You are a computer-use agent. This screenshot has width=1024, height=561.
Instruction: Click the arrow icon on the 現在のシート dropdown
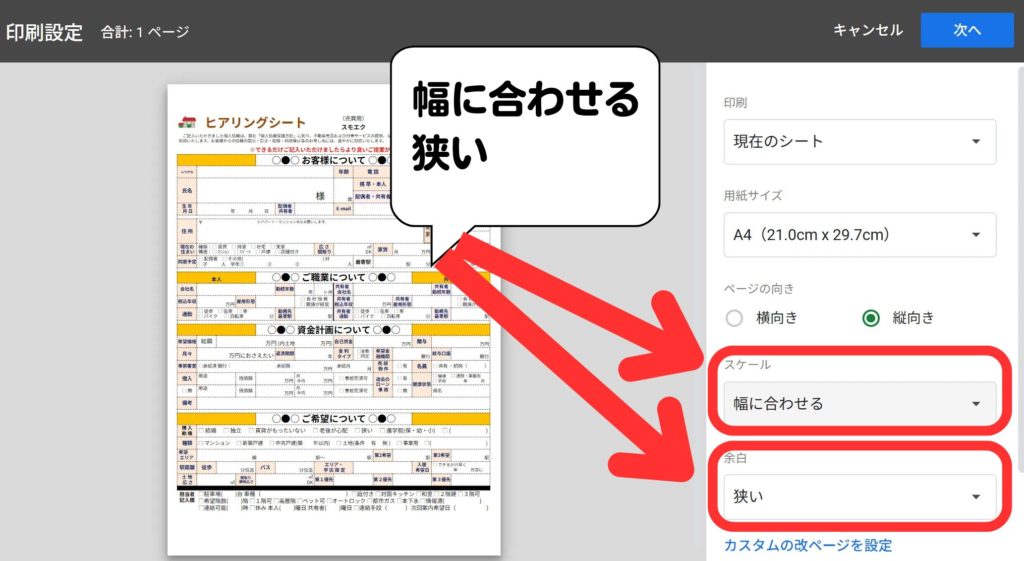click(975, 142)
